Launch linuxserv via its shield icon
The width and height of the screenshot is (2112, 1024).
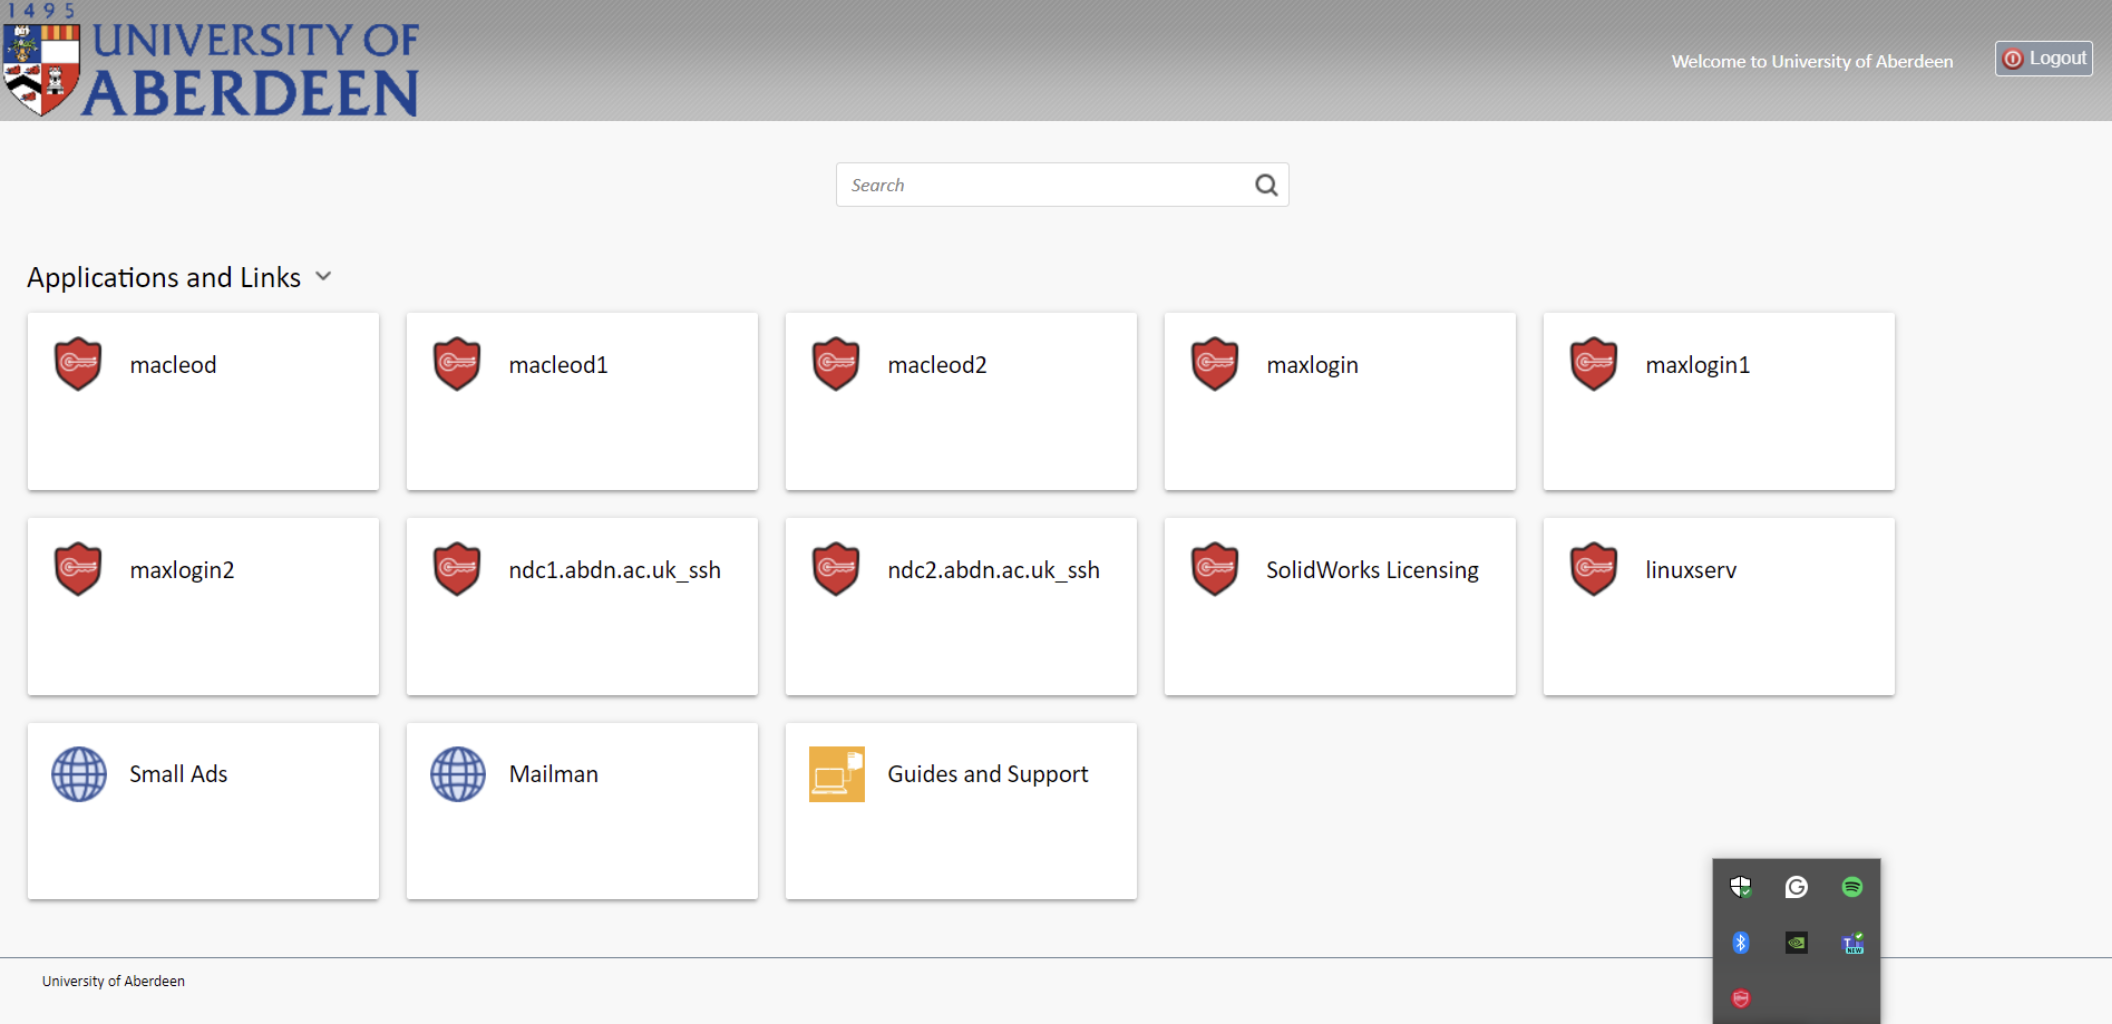click(x=1594, y=569)
